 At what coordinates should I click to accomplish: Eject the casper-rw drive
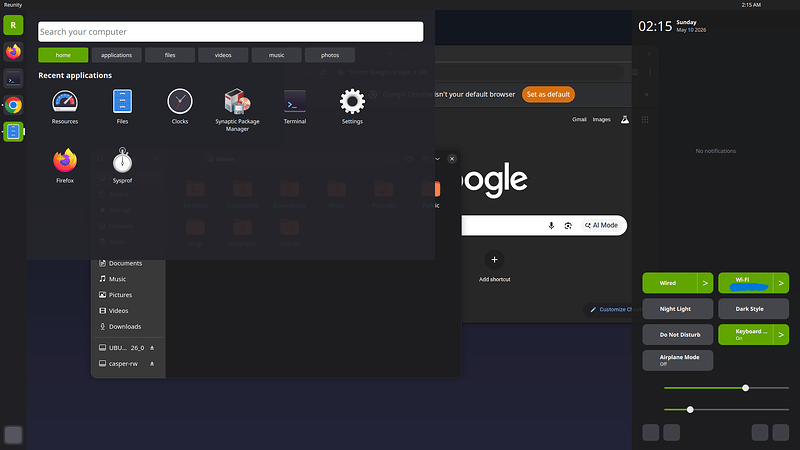tap(152, 364)
